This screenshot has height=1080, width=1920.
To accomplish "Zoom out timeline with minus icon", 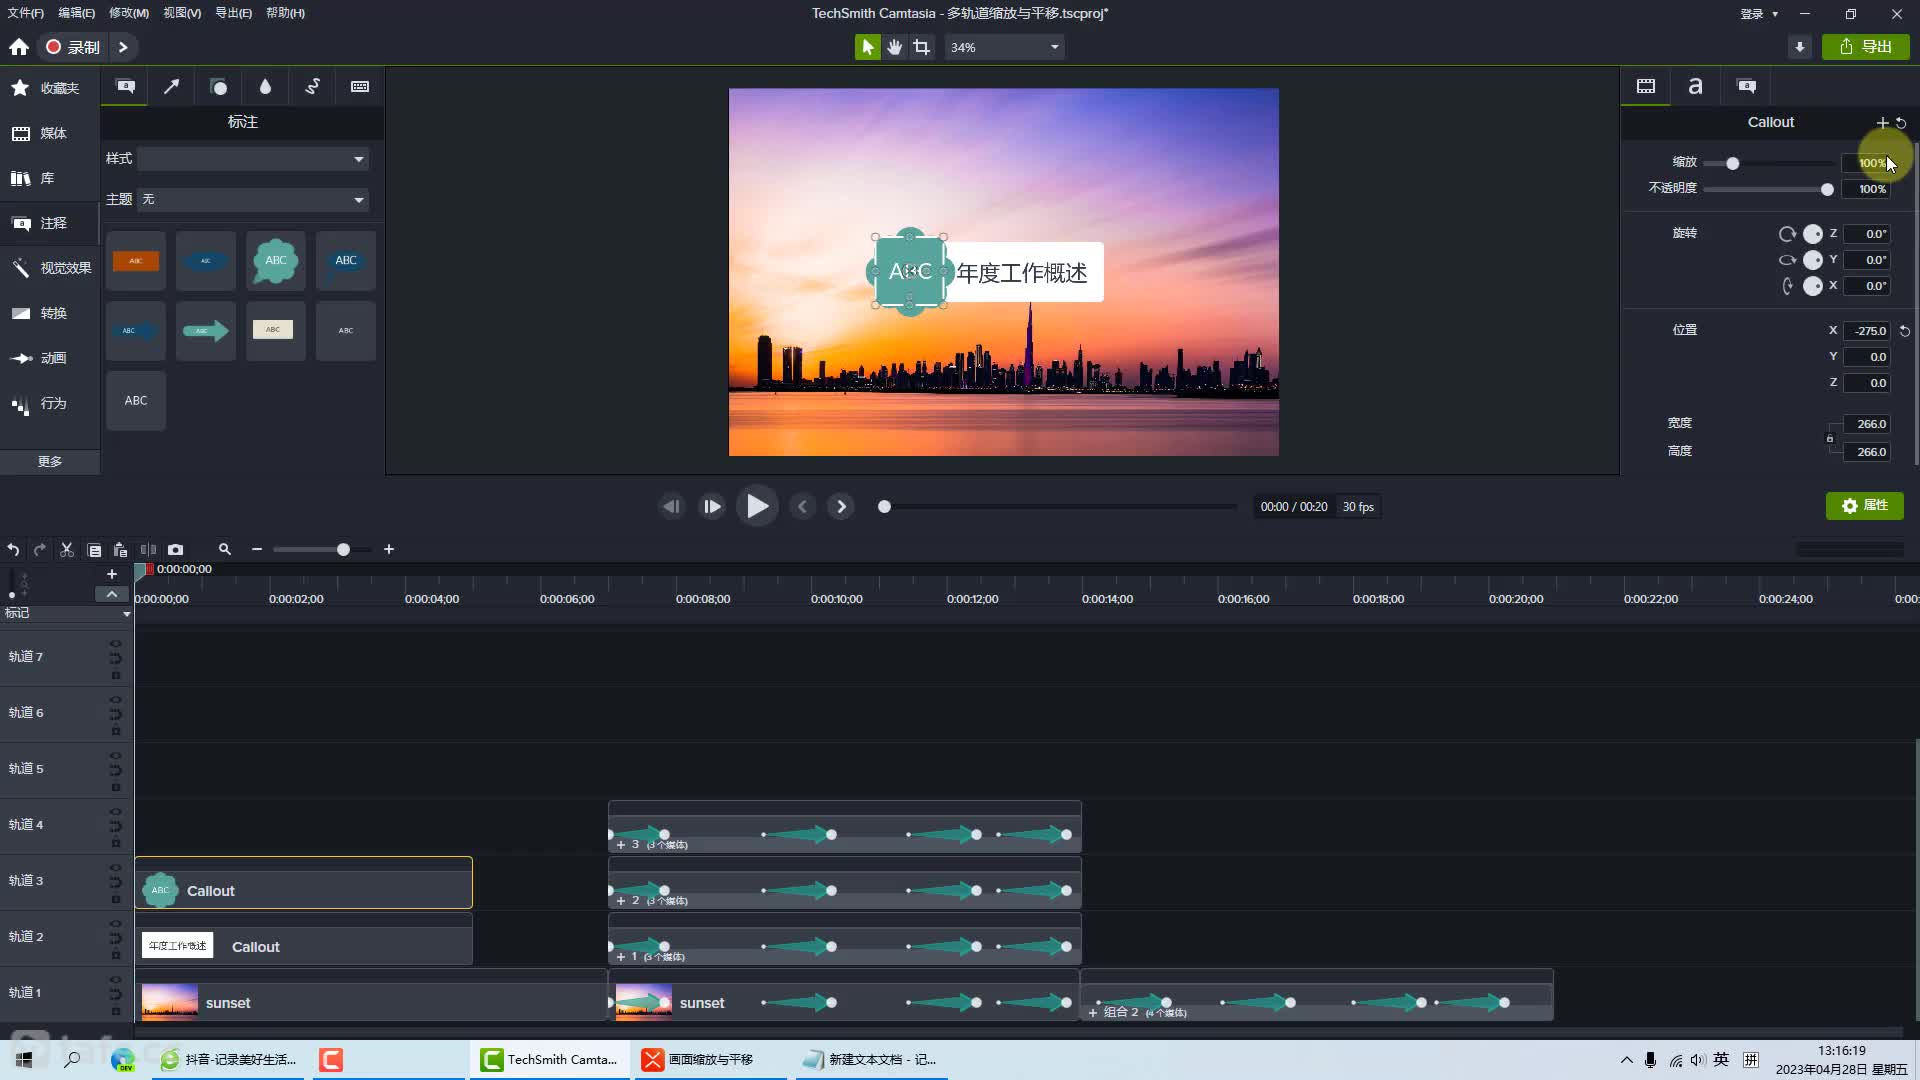I will 257,549.
